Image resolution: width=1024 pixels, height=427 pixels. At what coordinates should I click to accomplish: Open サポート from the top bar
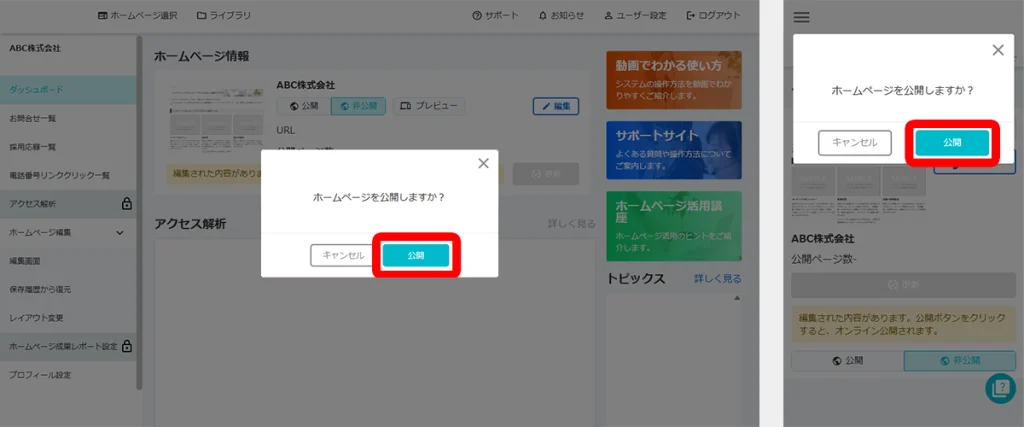495,16
